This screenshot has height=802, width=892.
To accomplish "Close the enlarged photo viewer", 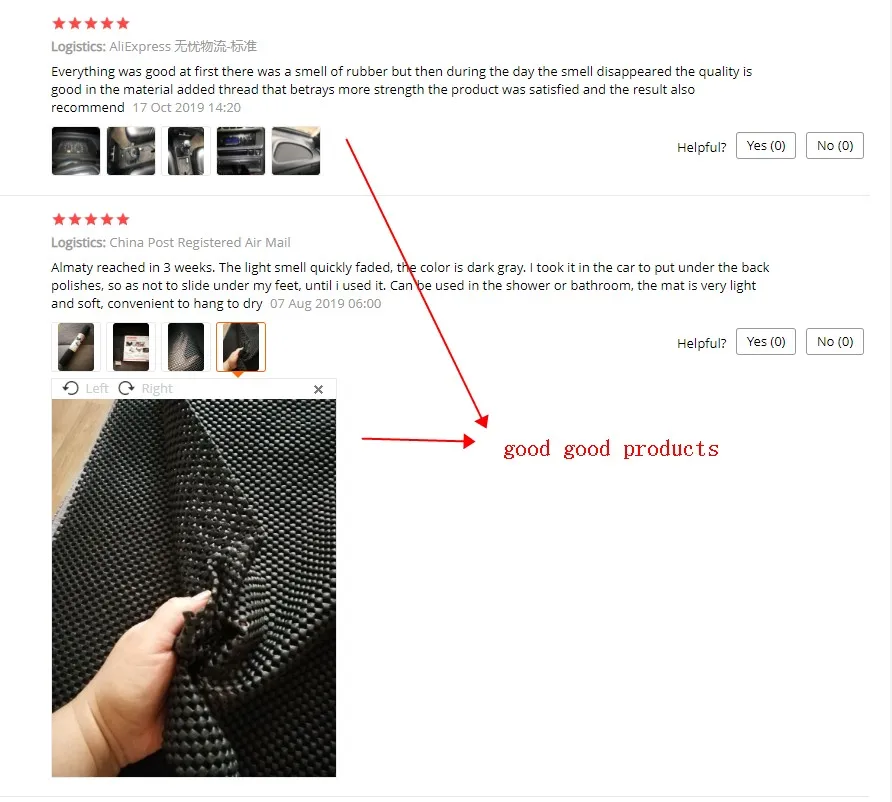I will point(319,389).
